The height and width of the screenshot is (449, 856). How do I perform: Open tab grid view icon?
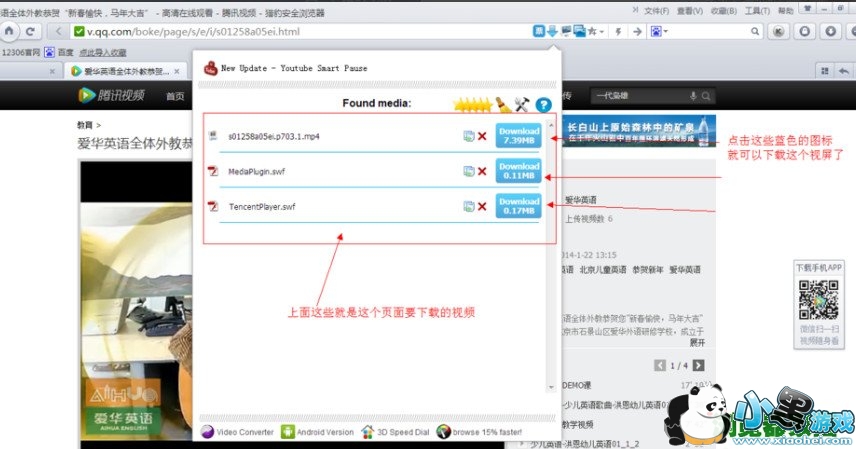824,71
